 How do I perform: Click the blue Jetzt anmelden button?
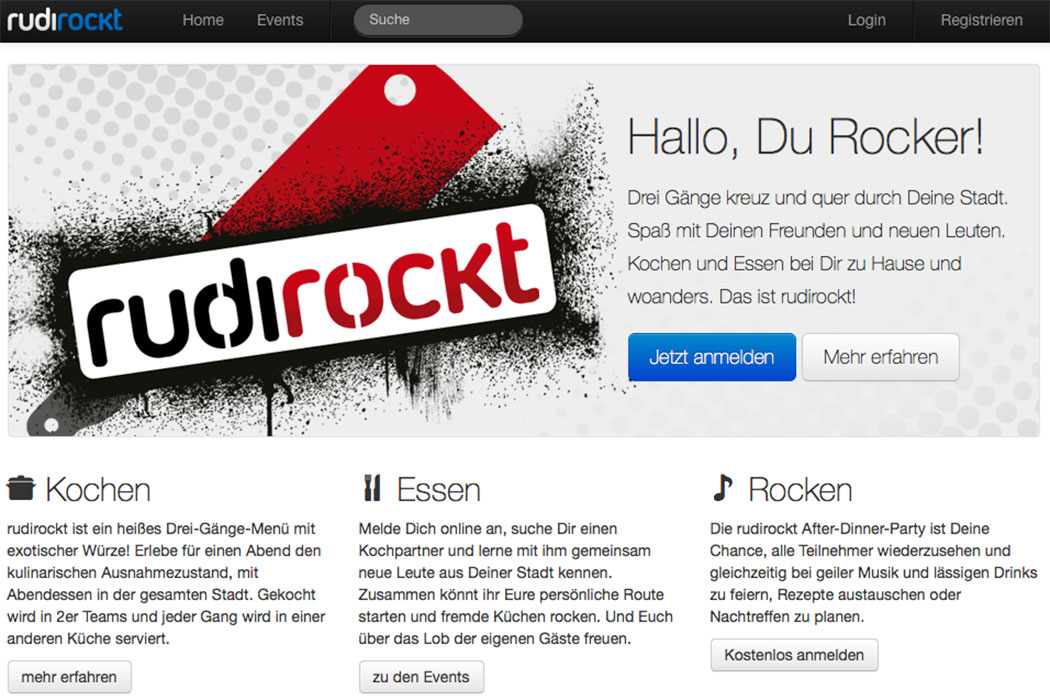712,357
